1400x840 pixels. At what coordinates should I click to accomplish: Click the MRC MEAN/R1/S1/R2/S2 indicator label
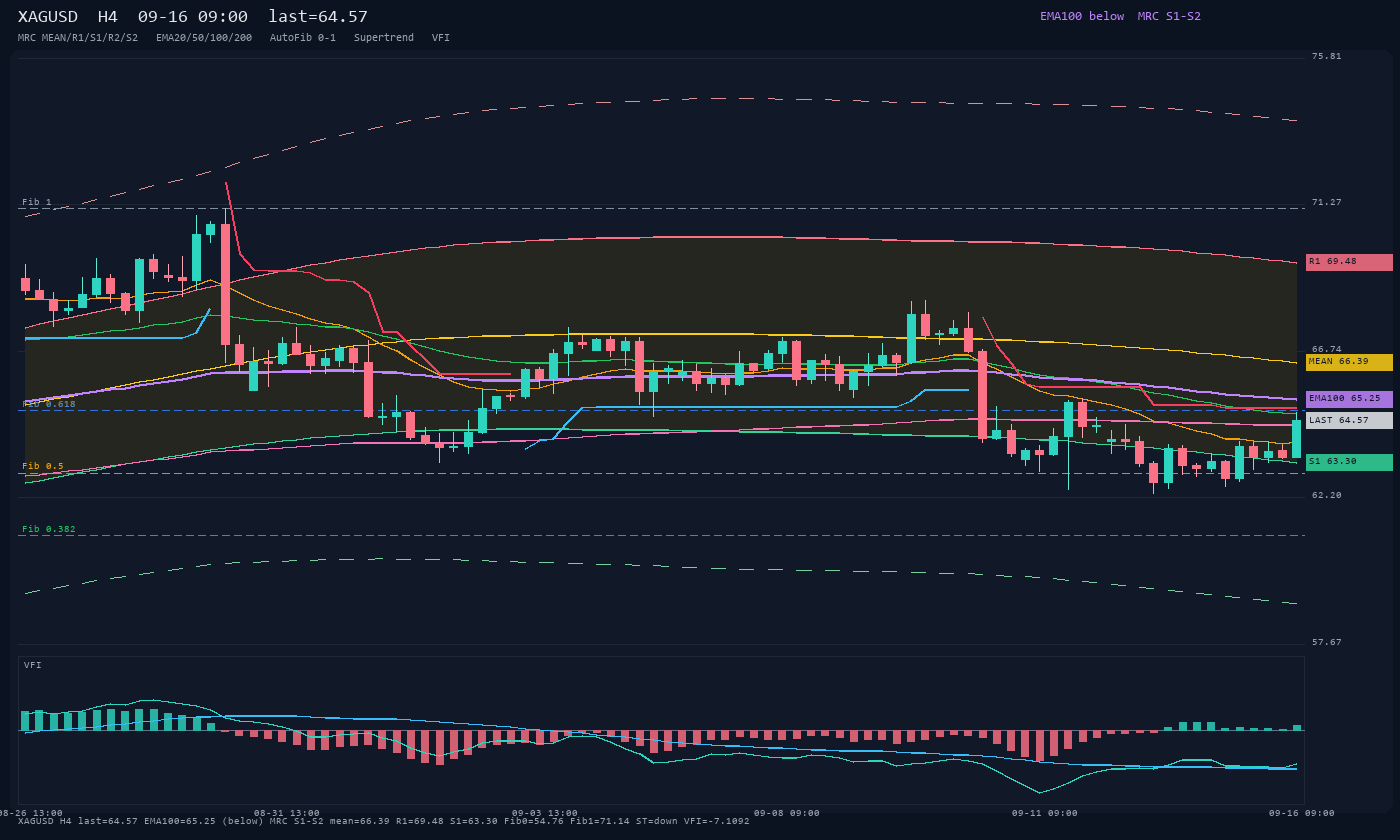78,38
